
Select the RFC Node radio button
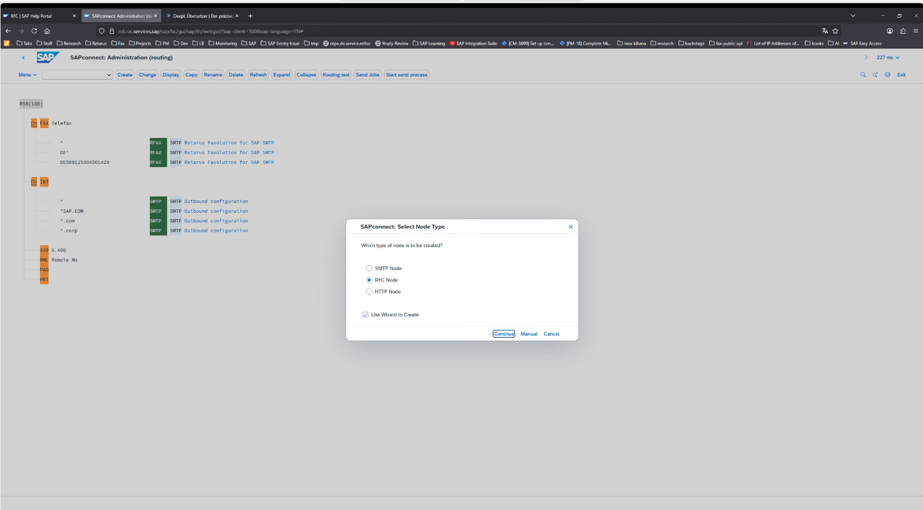click(369, 280)
